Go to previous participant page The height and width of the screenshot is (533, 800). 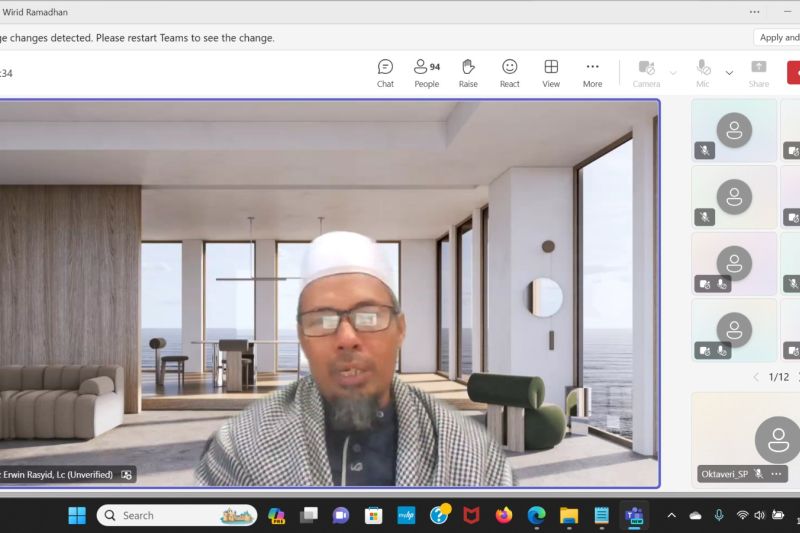(x=756, y=377)
